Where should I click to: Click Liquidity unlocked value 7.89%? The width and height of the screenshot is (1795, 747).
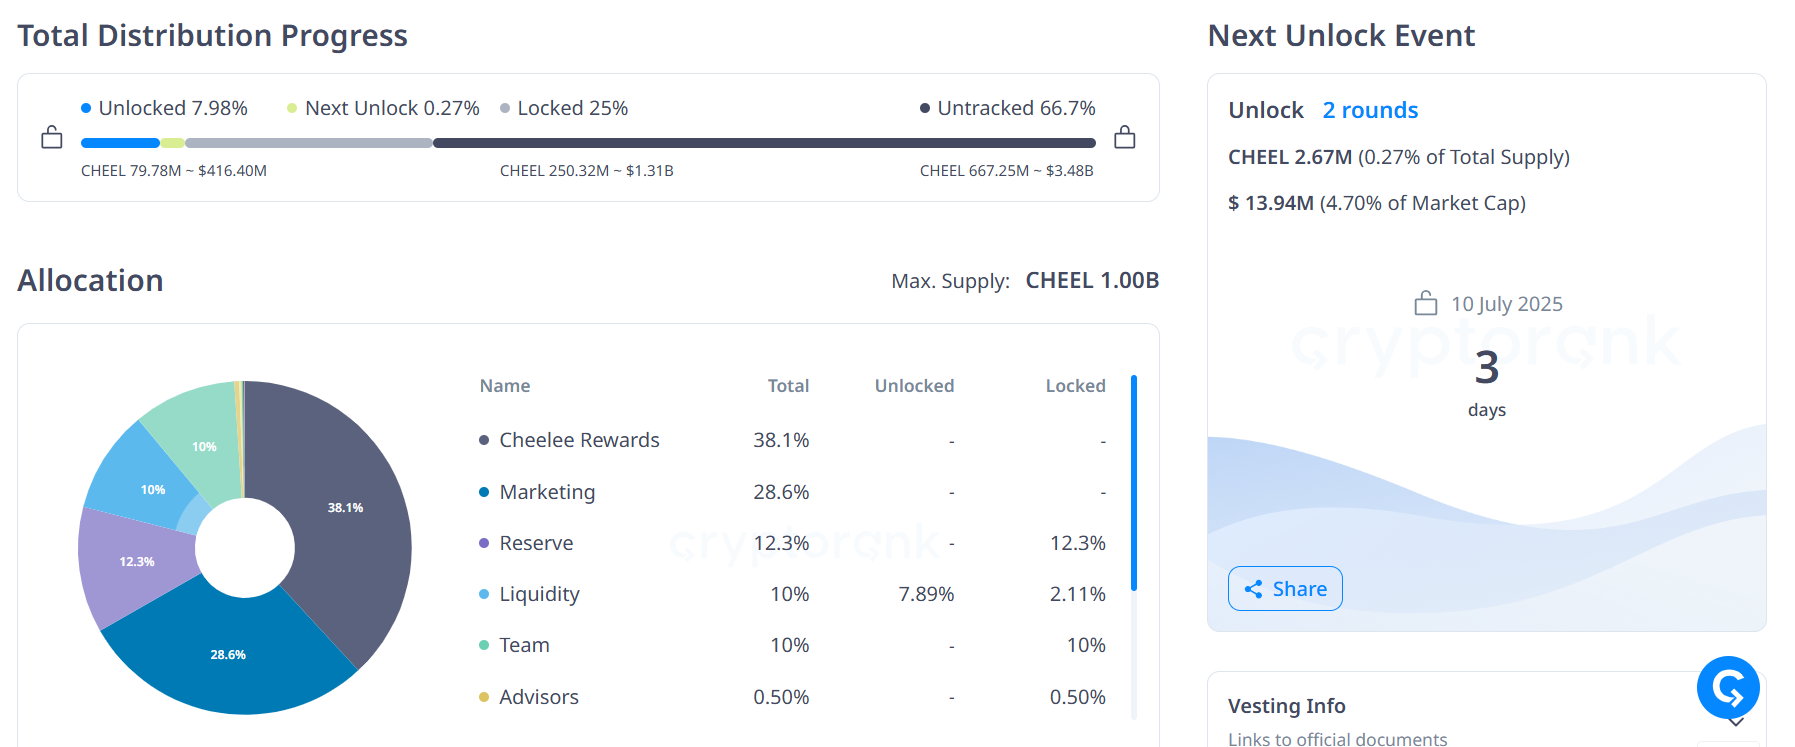pos(926,594)
